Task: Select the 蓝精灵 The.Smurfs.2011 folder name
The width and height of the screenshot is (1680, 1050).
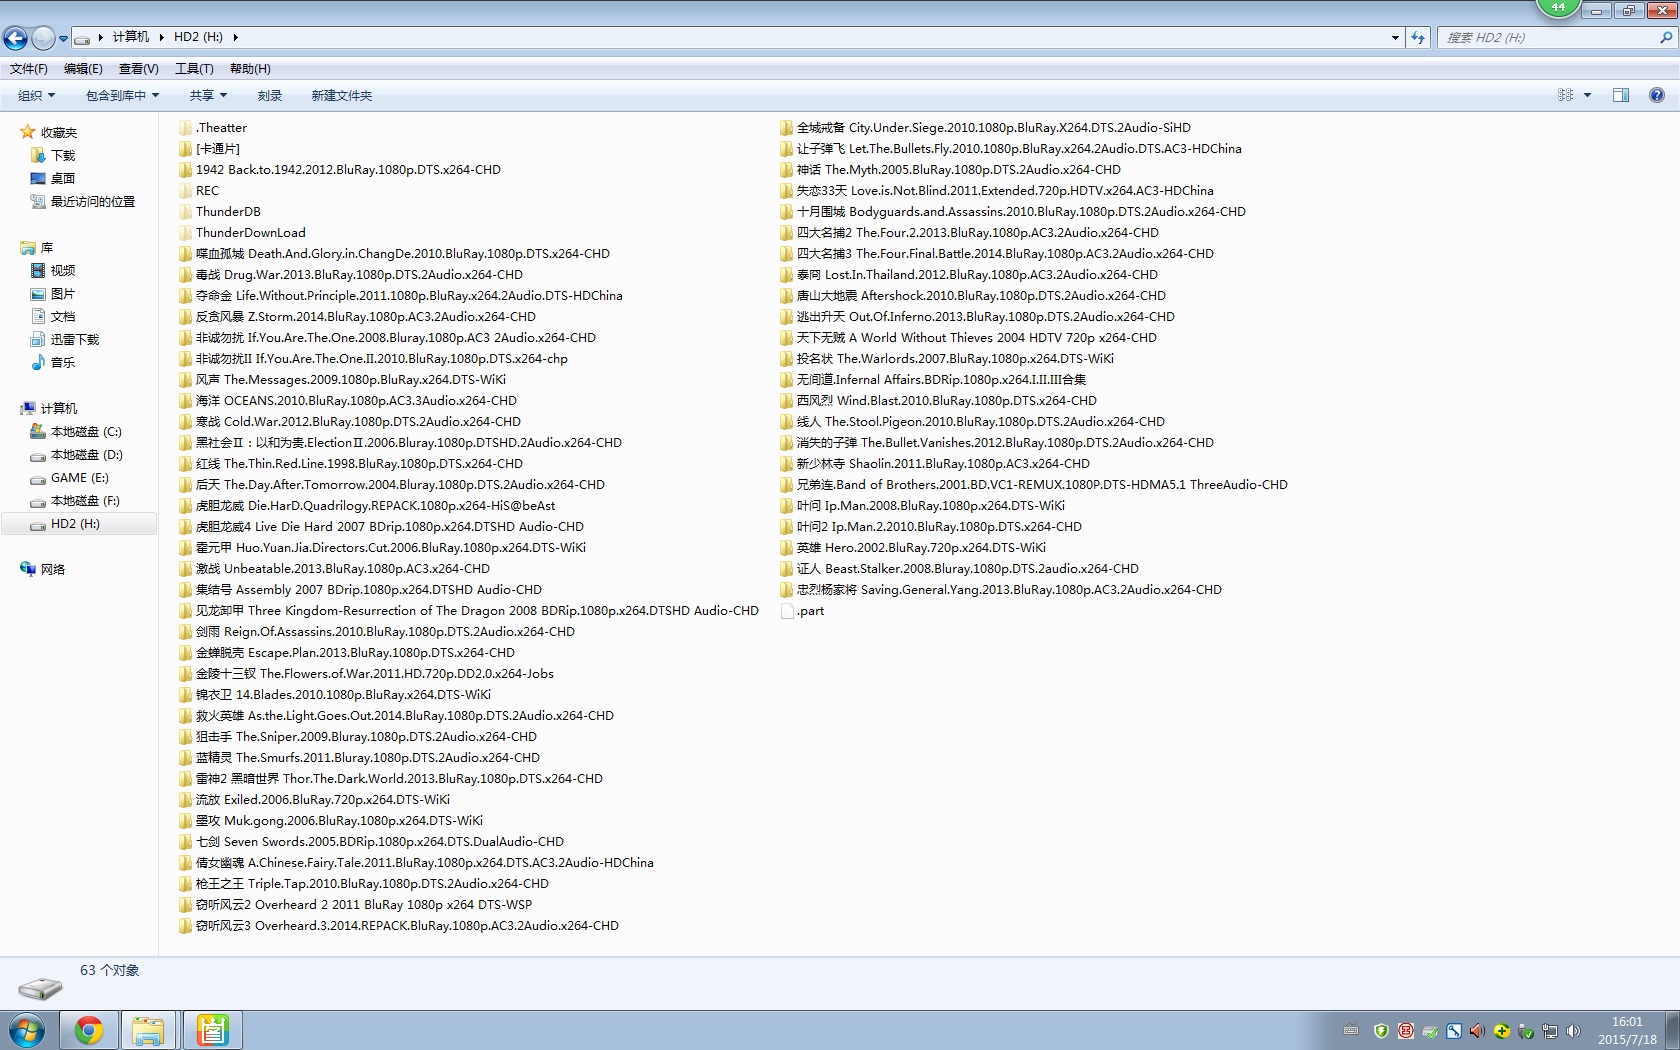Action: point(368,758)
